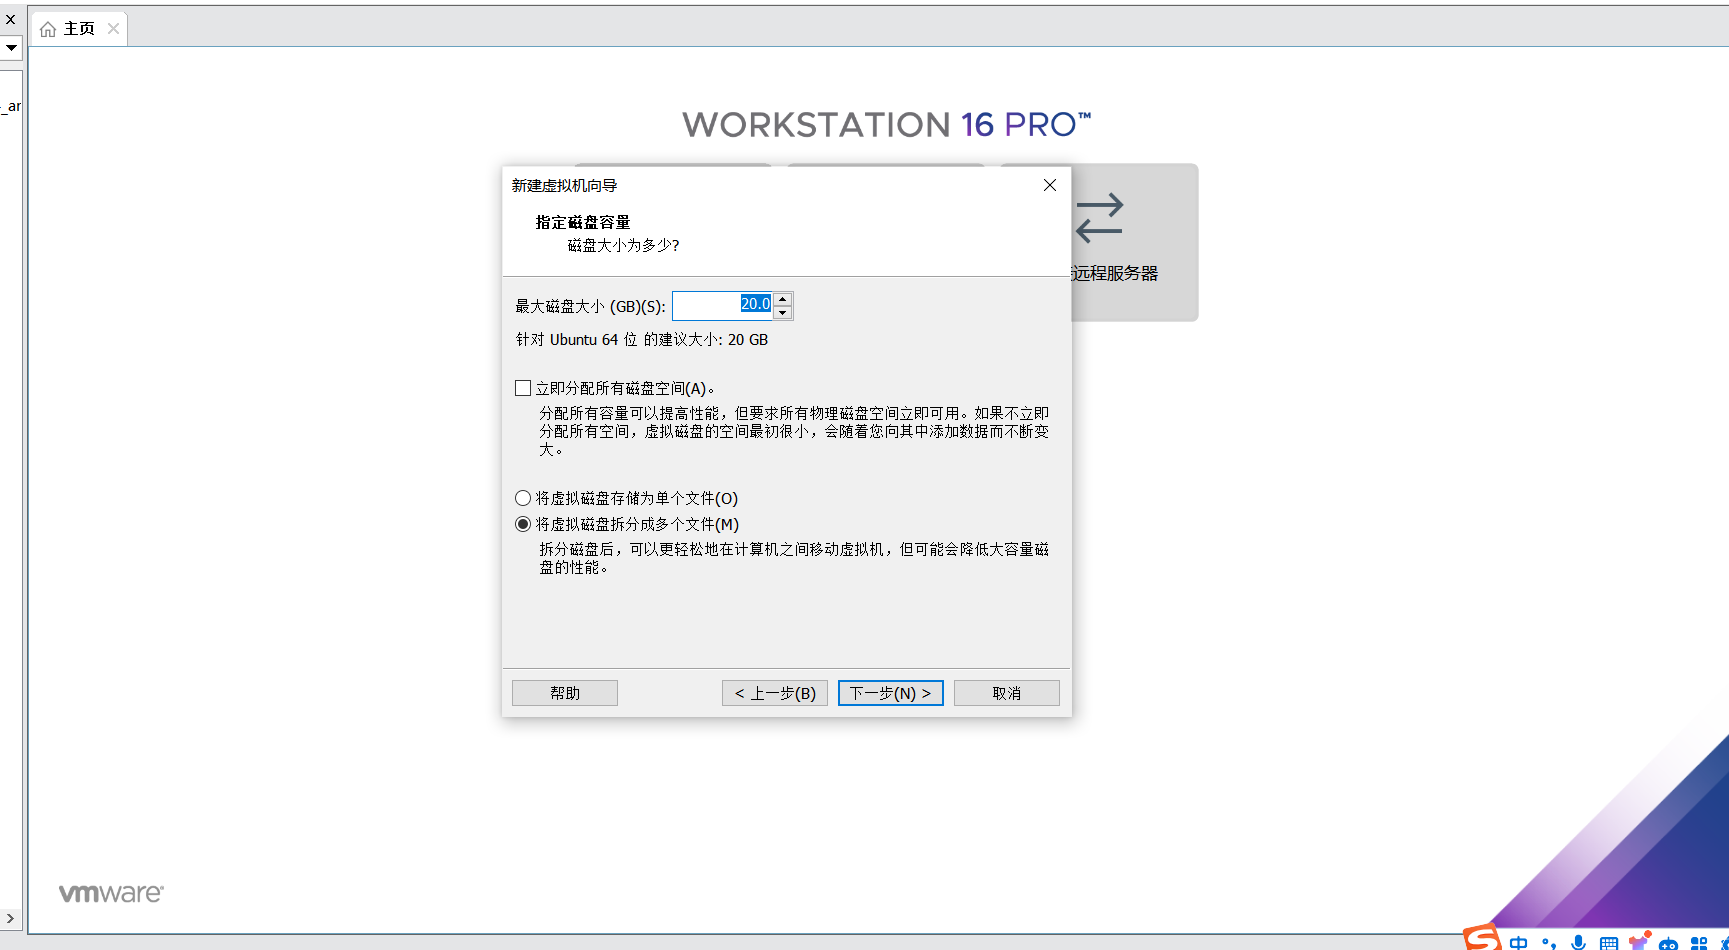The image size is (1729, 950).
Task: Click the 最大磁盘大小 input field
Action: click(x=722, y=305)
